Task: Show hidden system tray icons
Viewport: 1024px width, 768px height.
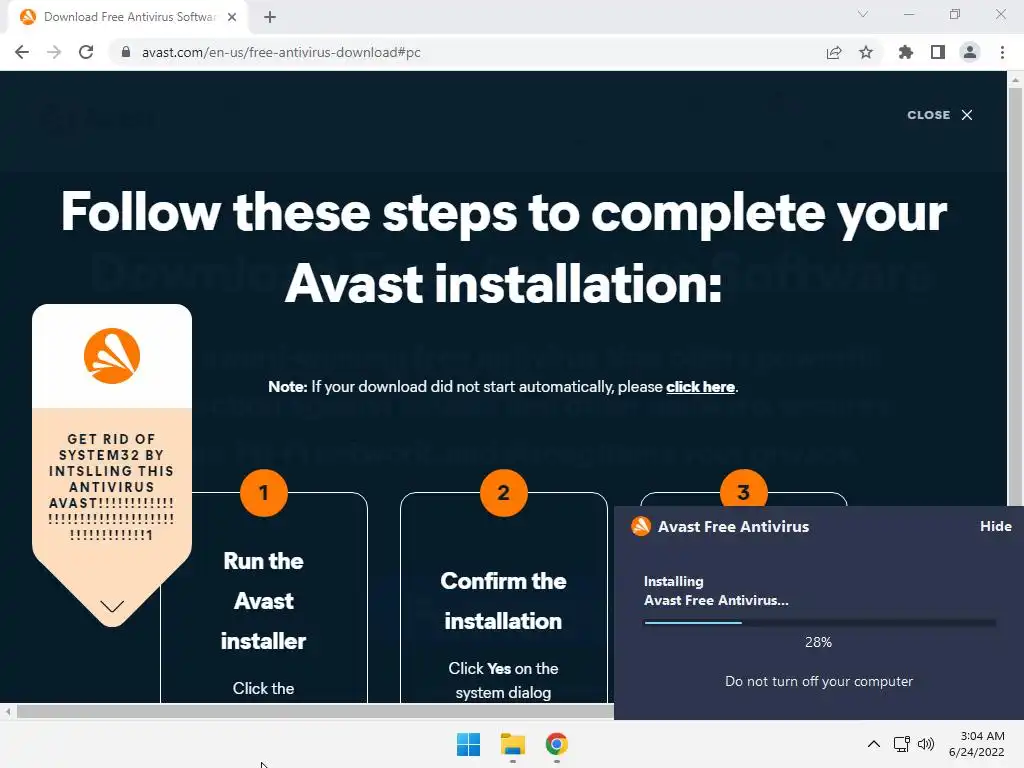Action: (873, 744)
